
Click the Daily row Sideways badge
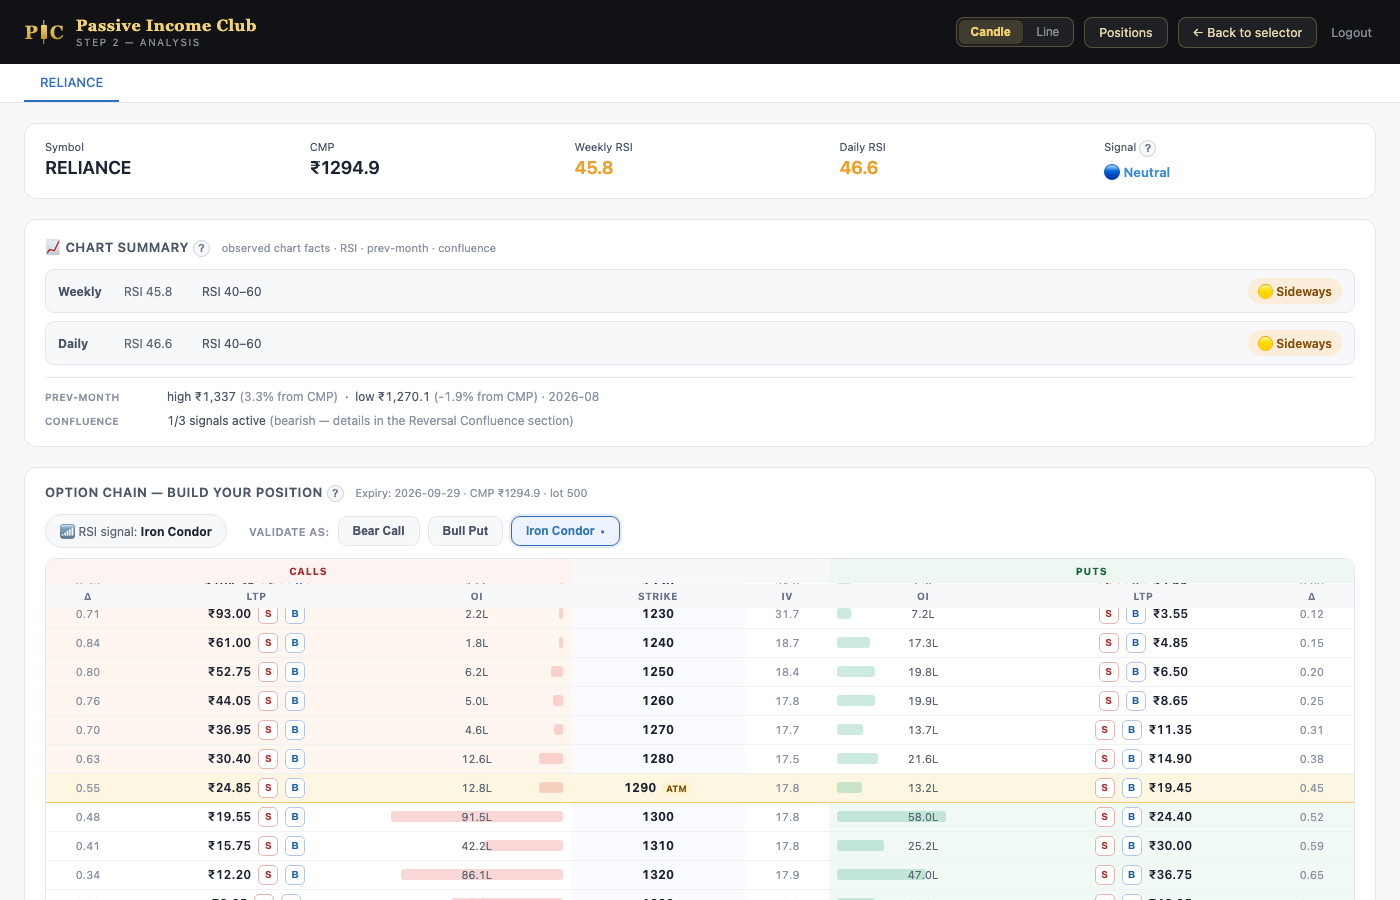click(1295, 344)
